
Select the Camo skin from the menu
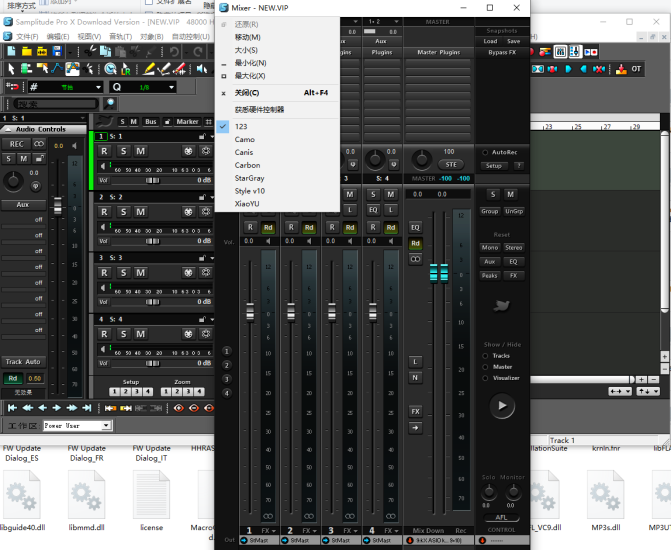point(244,140)
